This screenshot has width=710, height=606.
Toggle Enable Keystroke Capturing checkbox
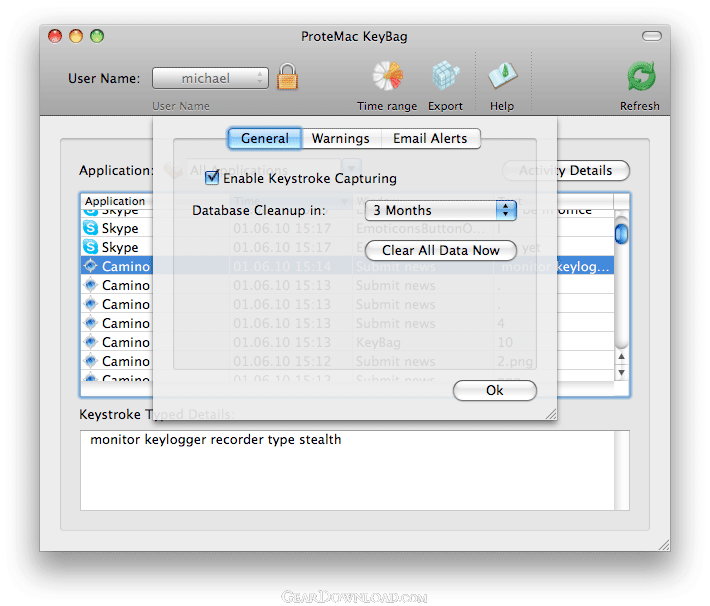(x=212, y=178)
